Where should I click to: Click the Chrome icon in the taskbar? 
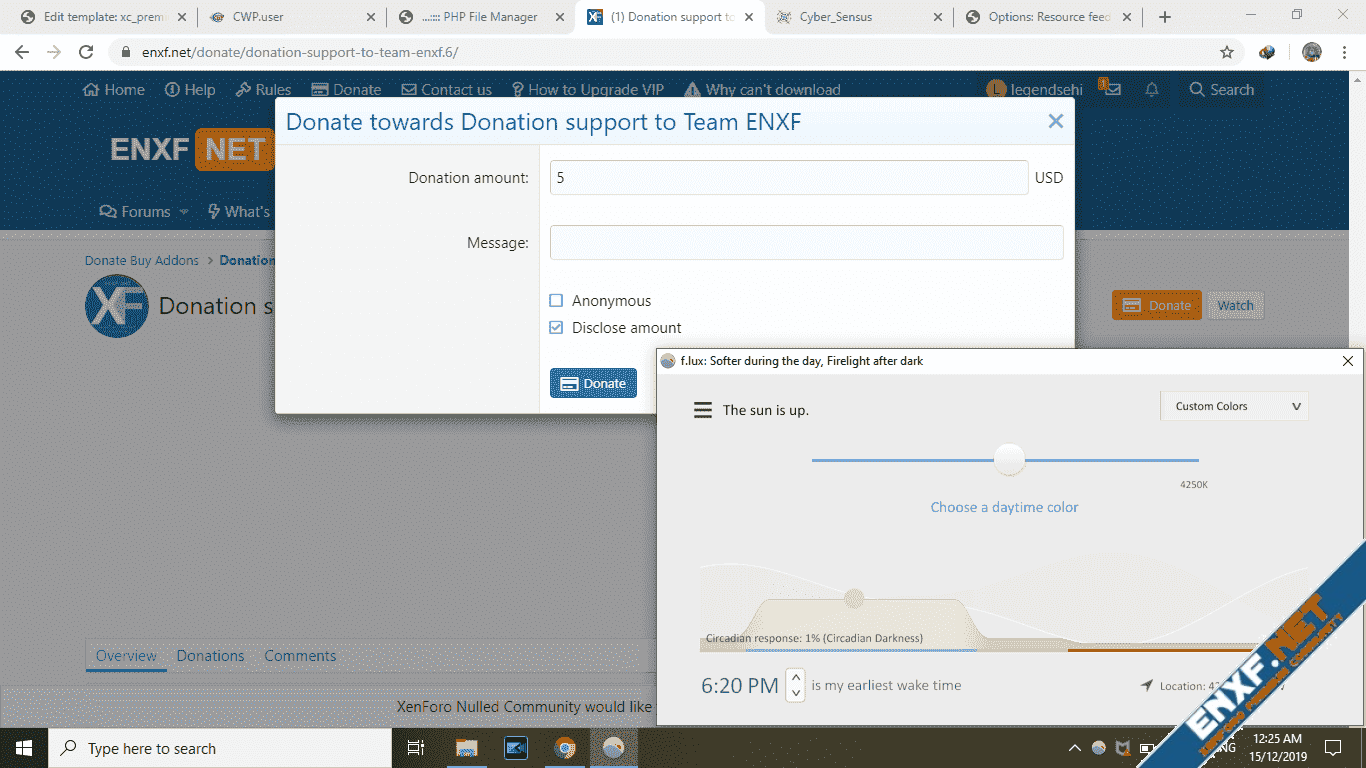[566, 748]
